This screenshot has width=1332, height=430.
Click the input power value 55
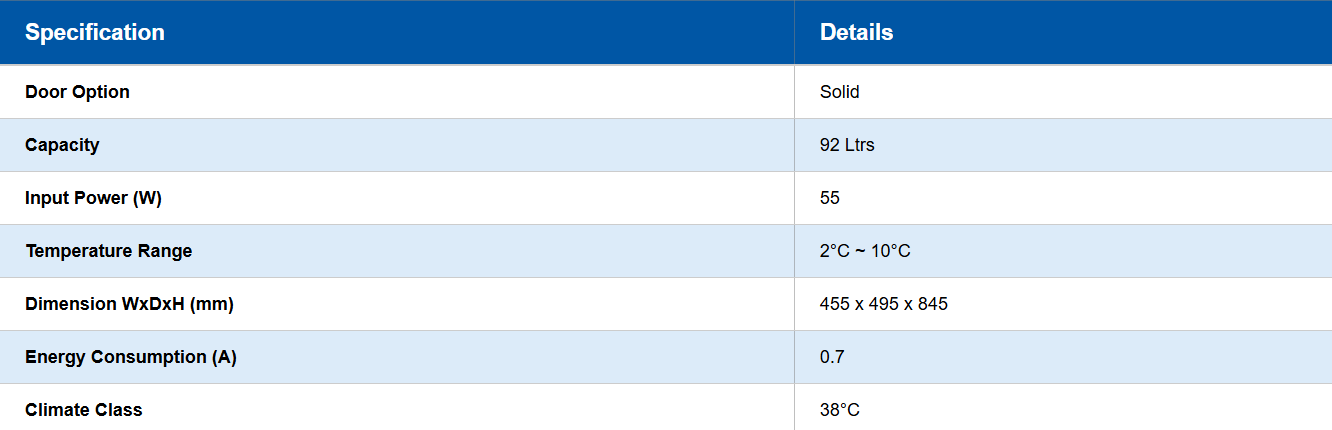click(x=829, y=198)
